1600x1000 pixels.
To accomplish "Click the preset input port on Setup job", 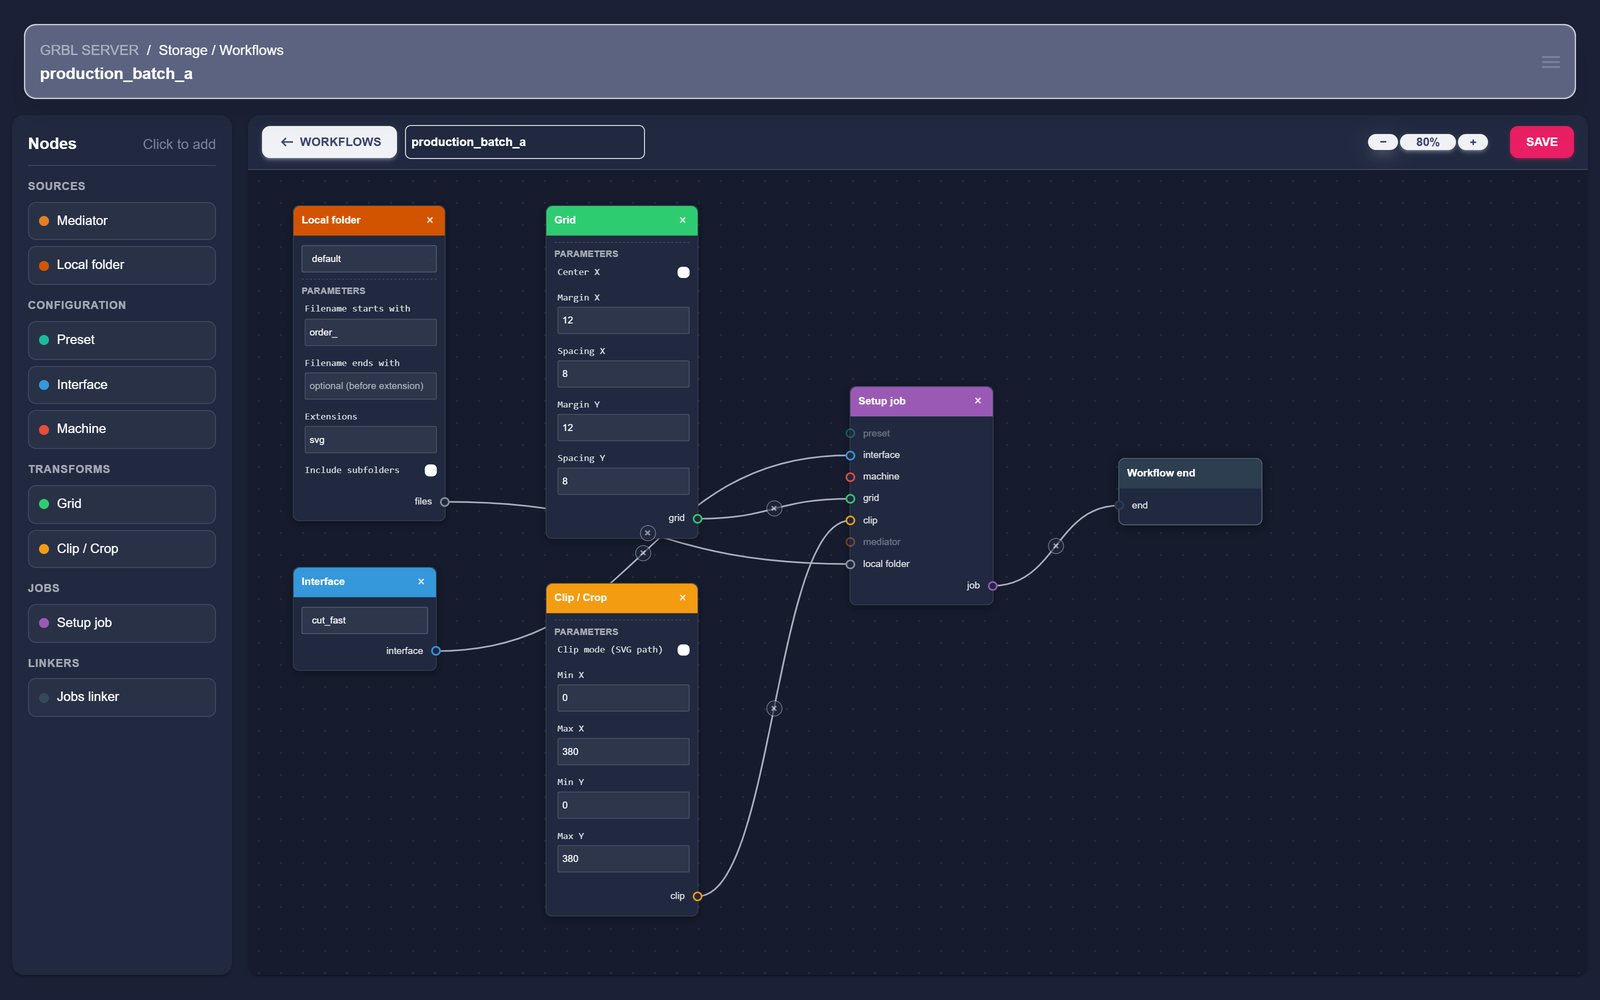I will [851, 433].
